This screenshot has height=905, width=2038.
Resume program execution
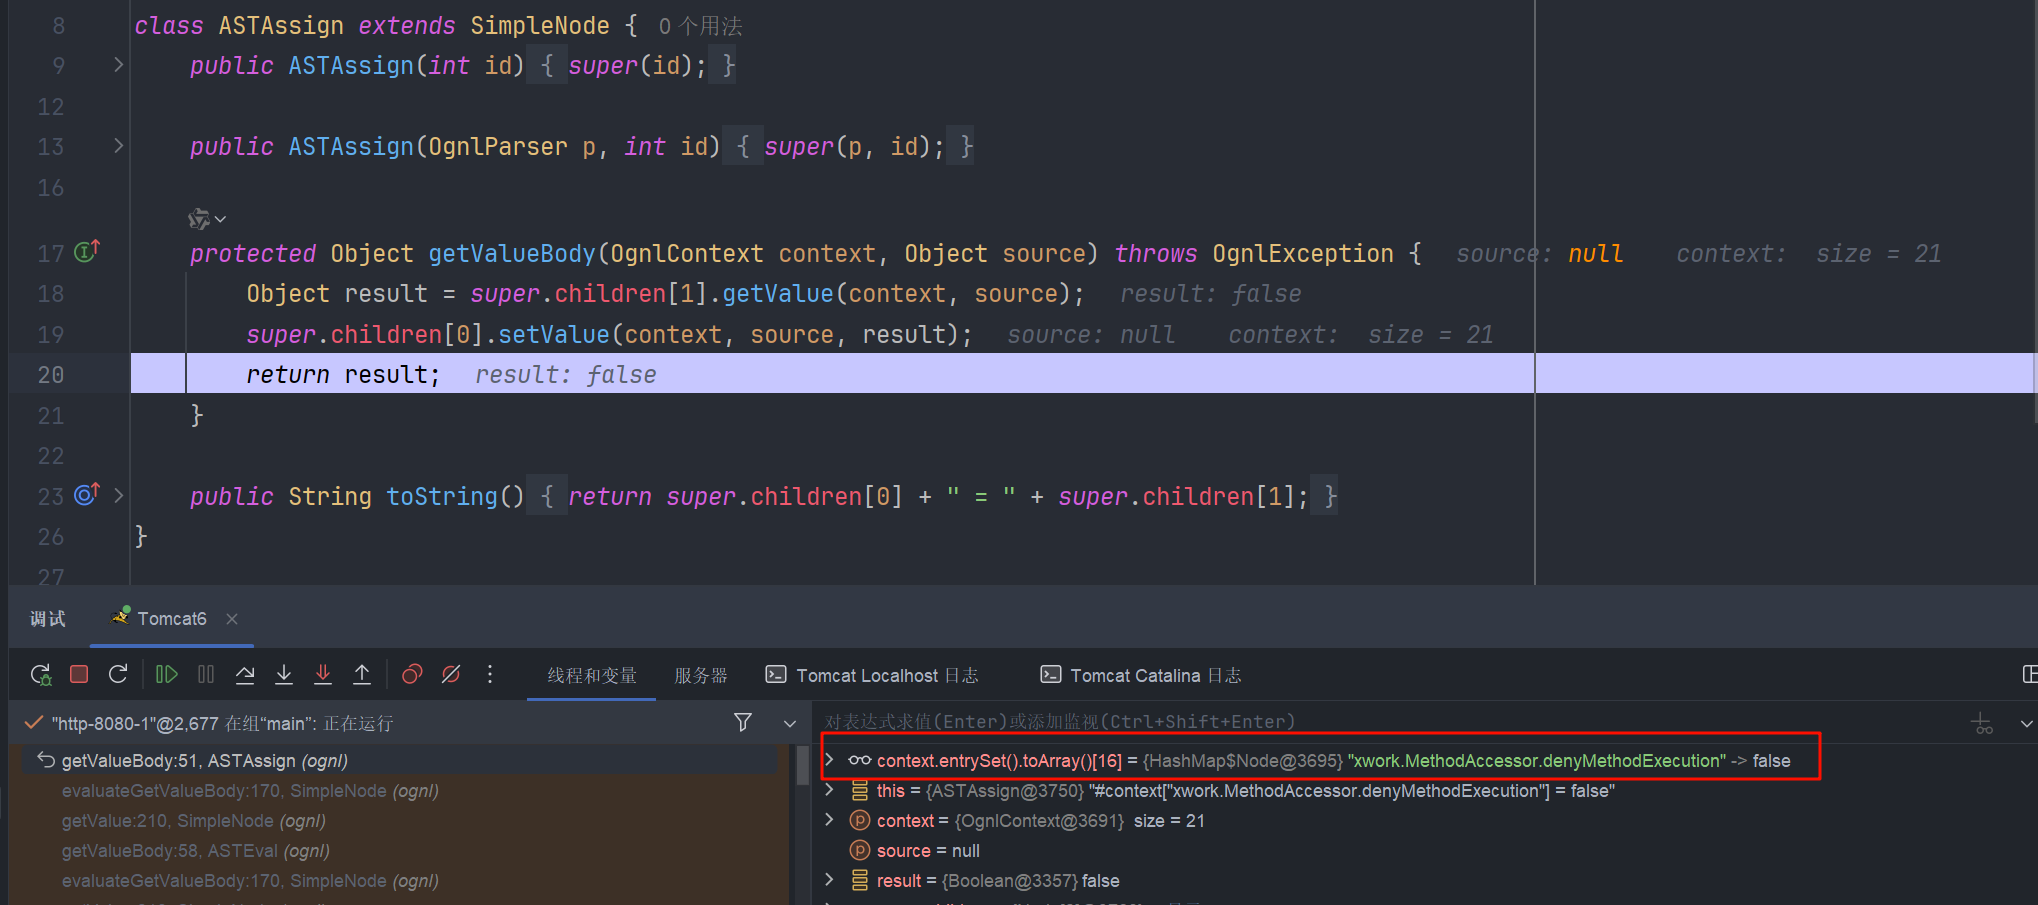click(166, 675)
